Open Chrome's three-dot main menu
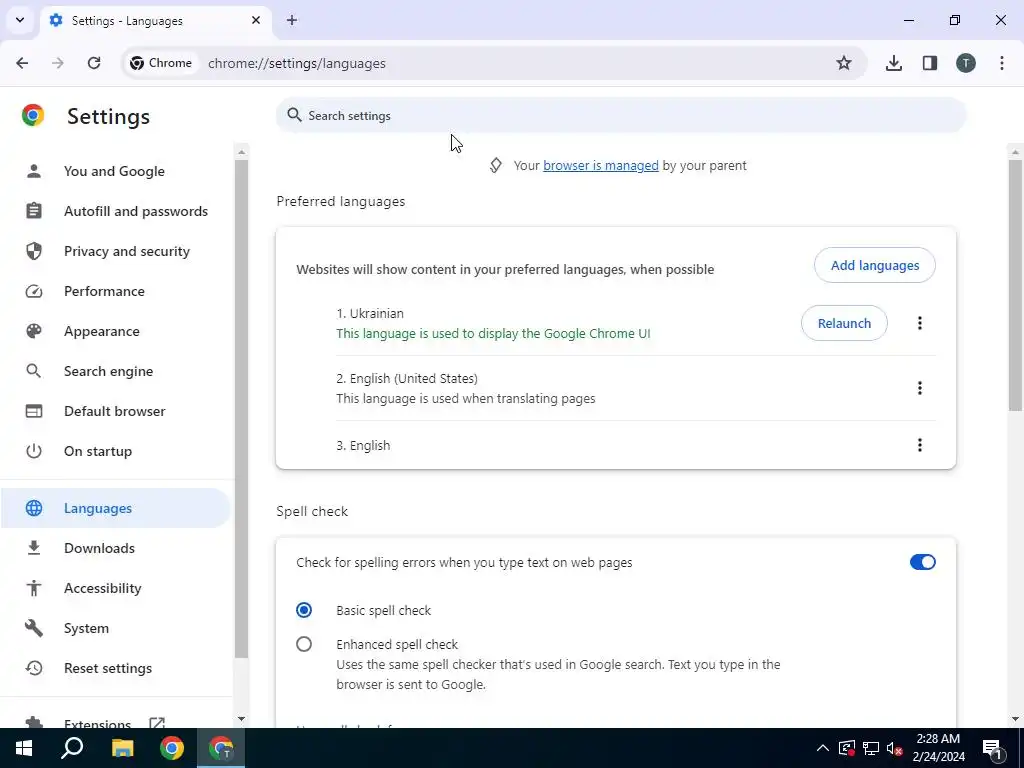 coord(1002,63)
